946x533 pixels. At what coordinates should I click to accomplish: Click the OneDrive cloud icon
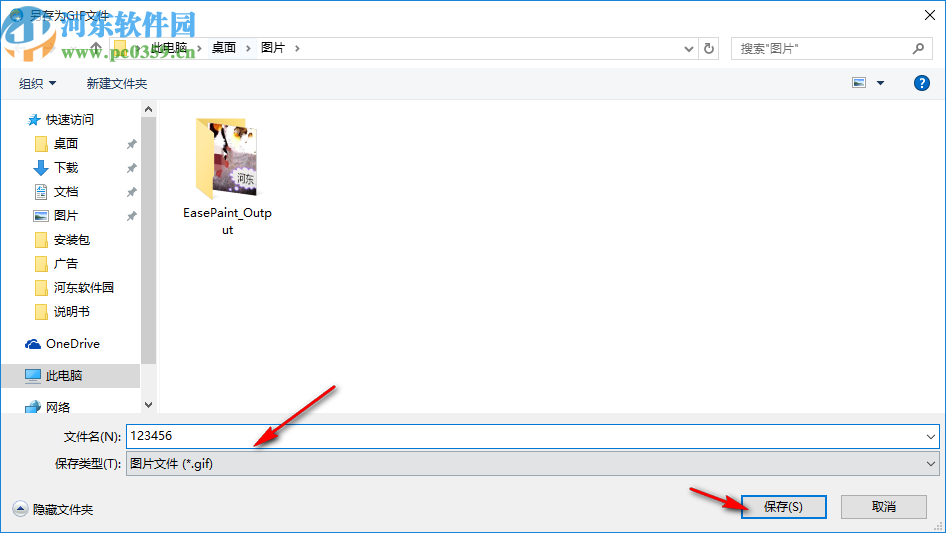click(33, 344)
